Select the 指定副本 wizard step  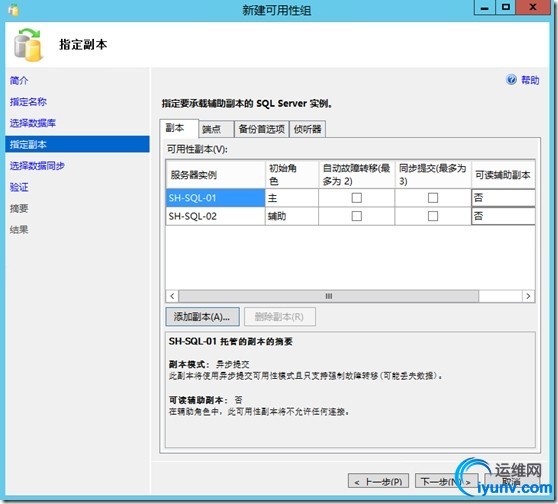click(x=77, y=144)
